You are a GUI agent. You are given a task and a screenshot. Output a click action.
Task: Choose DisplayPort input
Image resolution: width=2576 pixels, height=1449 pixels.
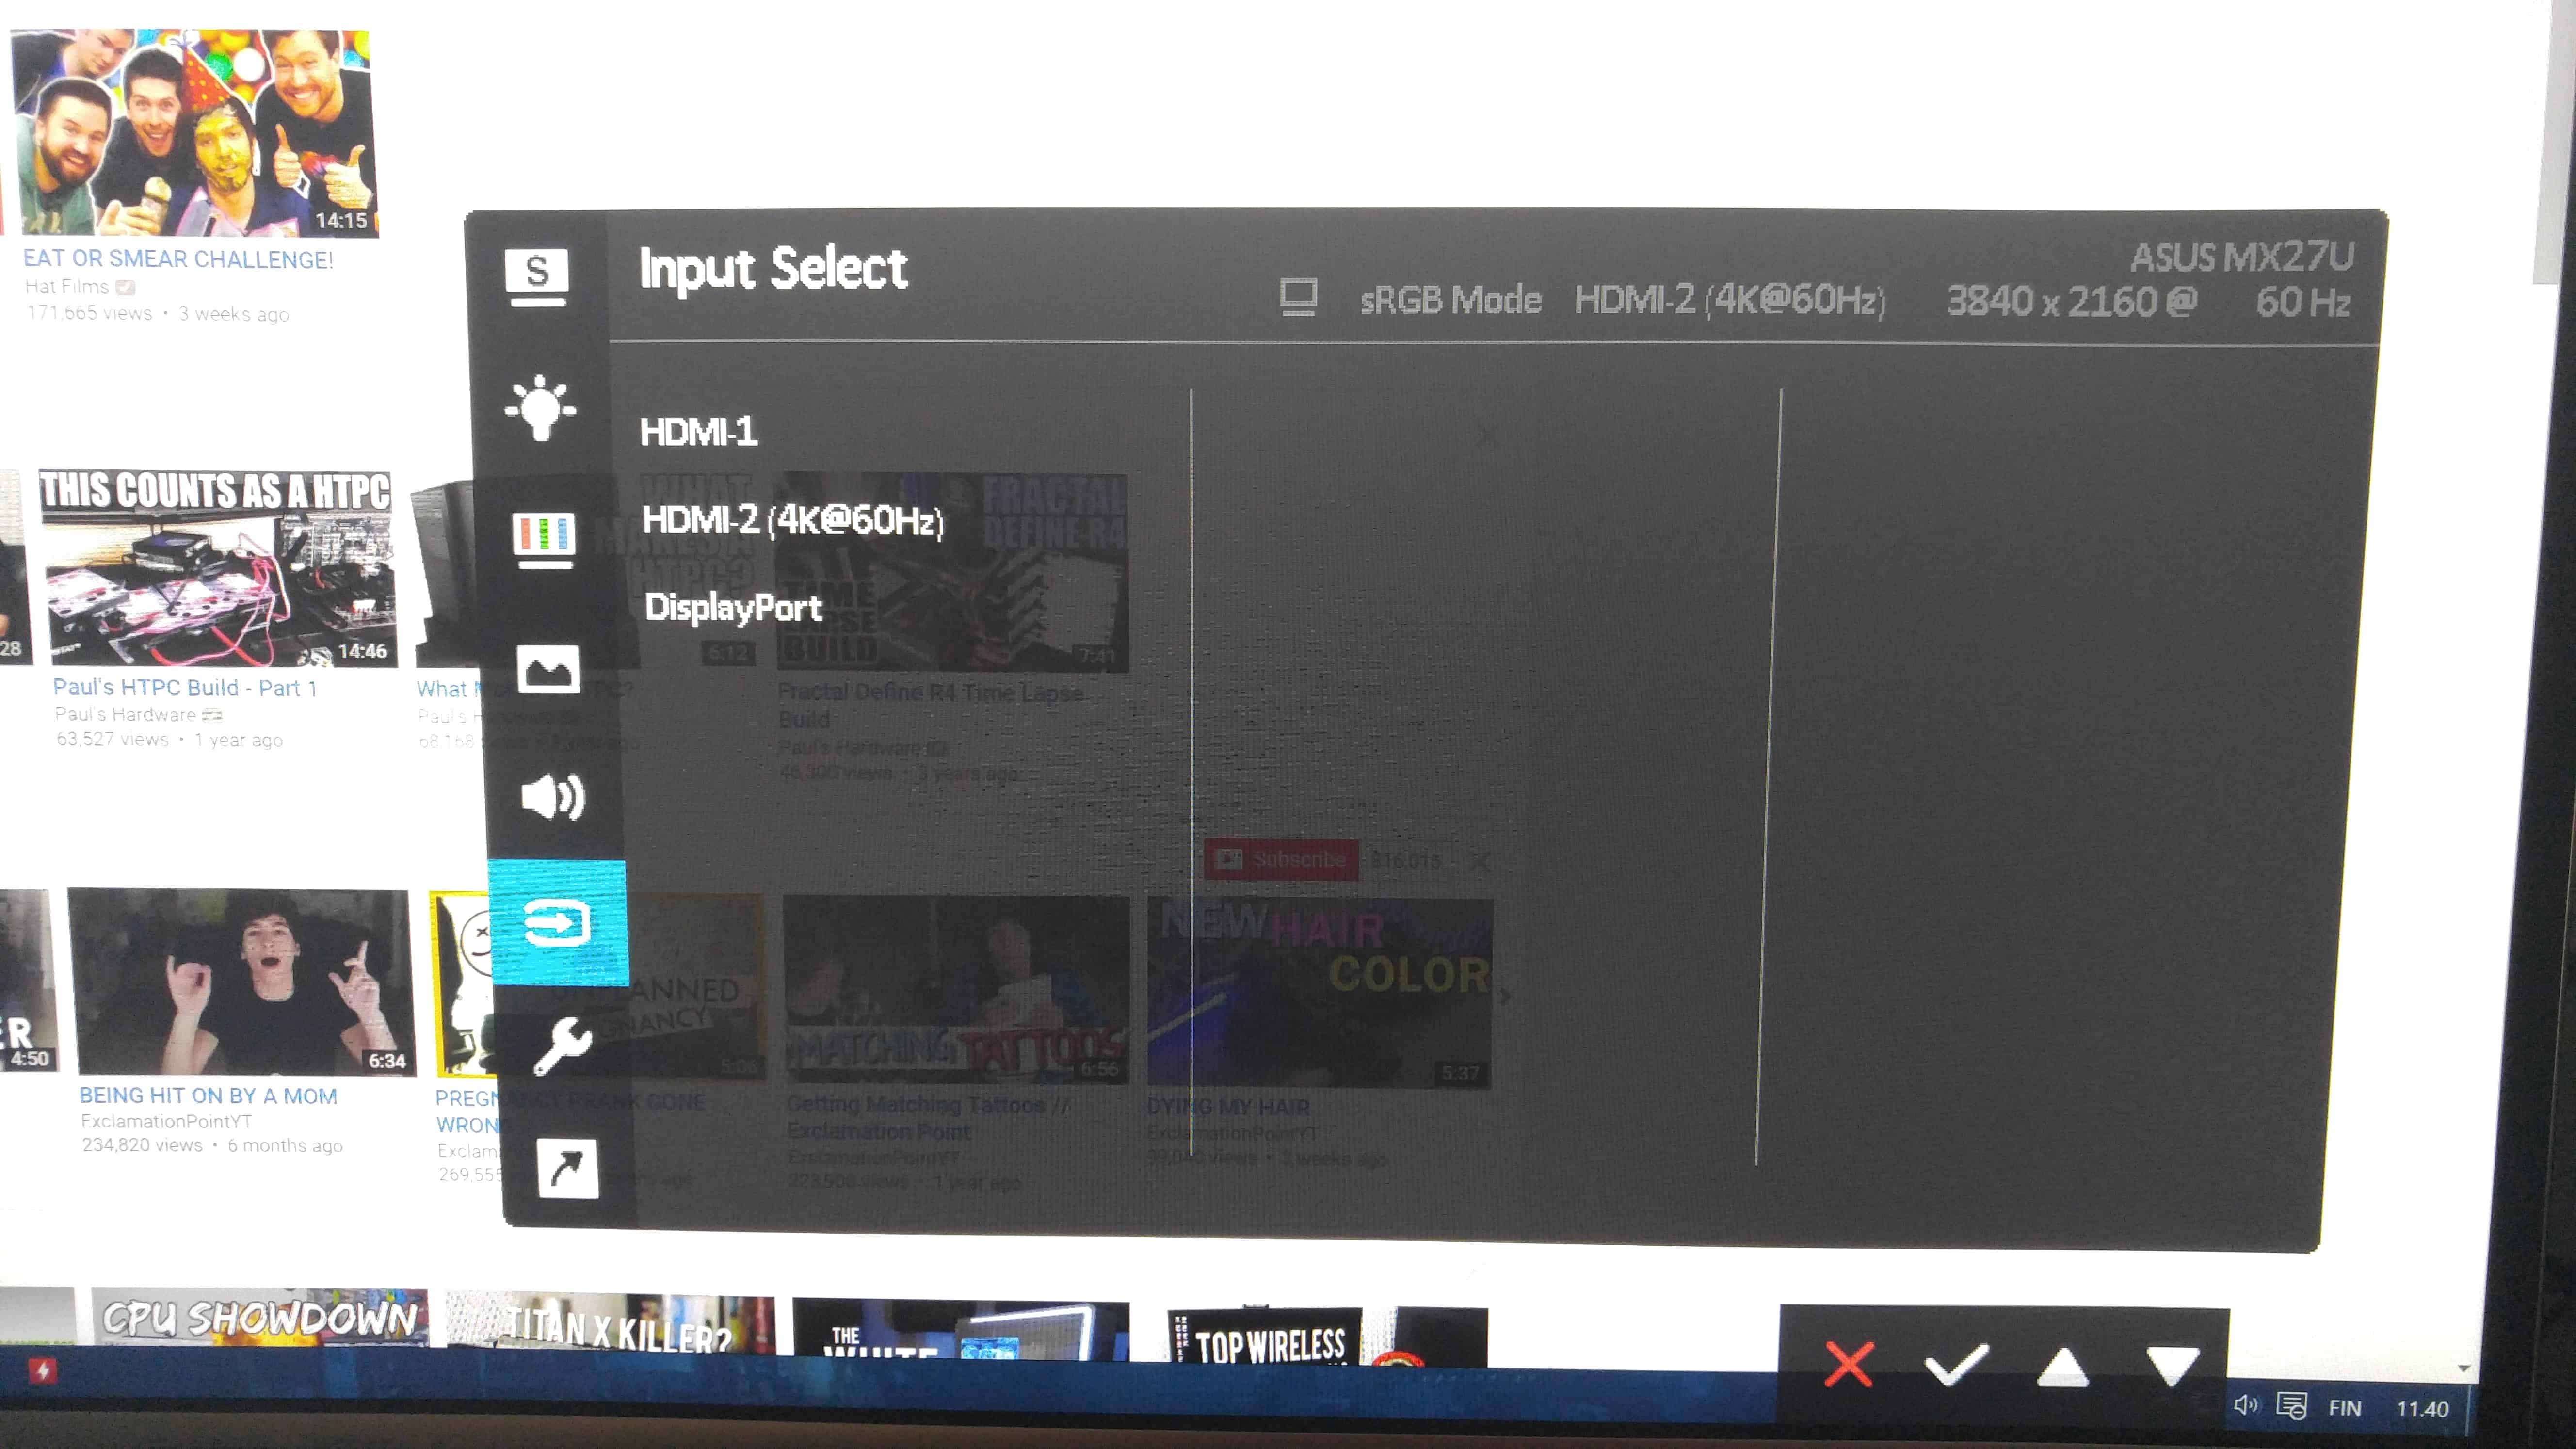[733, 608]
